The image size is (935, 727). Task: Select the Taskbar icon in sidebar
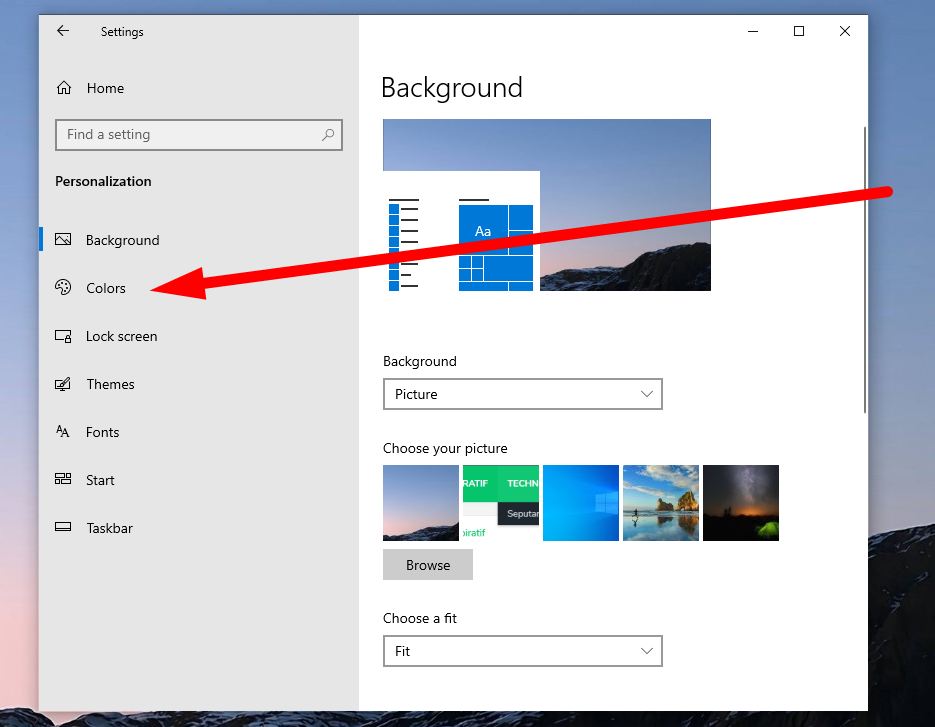click(62, 528)
